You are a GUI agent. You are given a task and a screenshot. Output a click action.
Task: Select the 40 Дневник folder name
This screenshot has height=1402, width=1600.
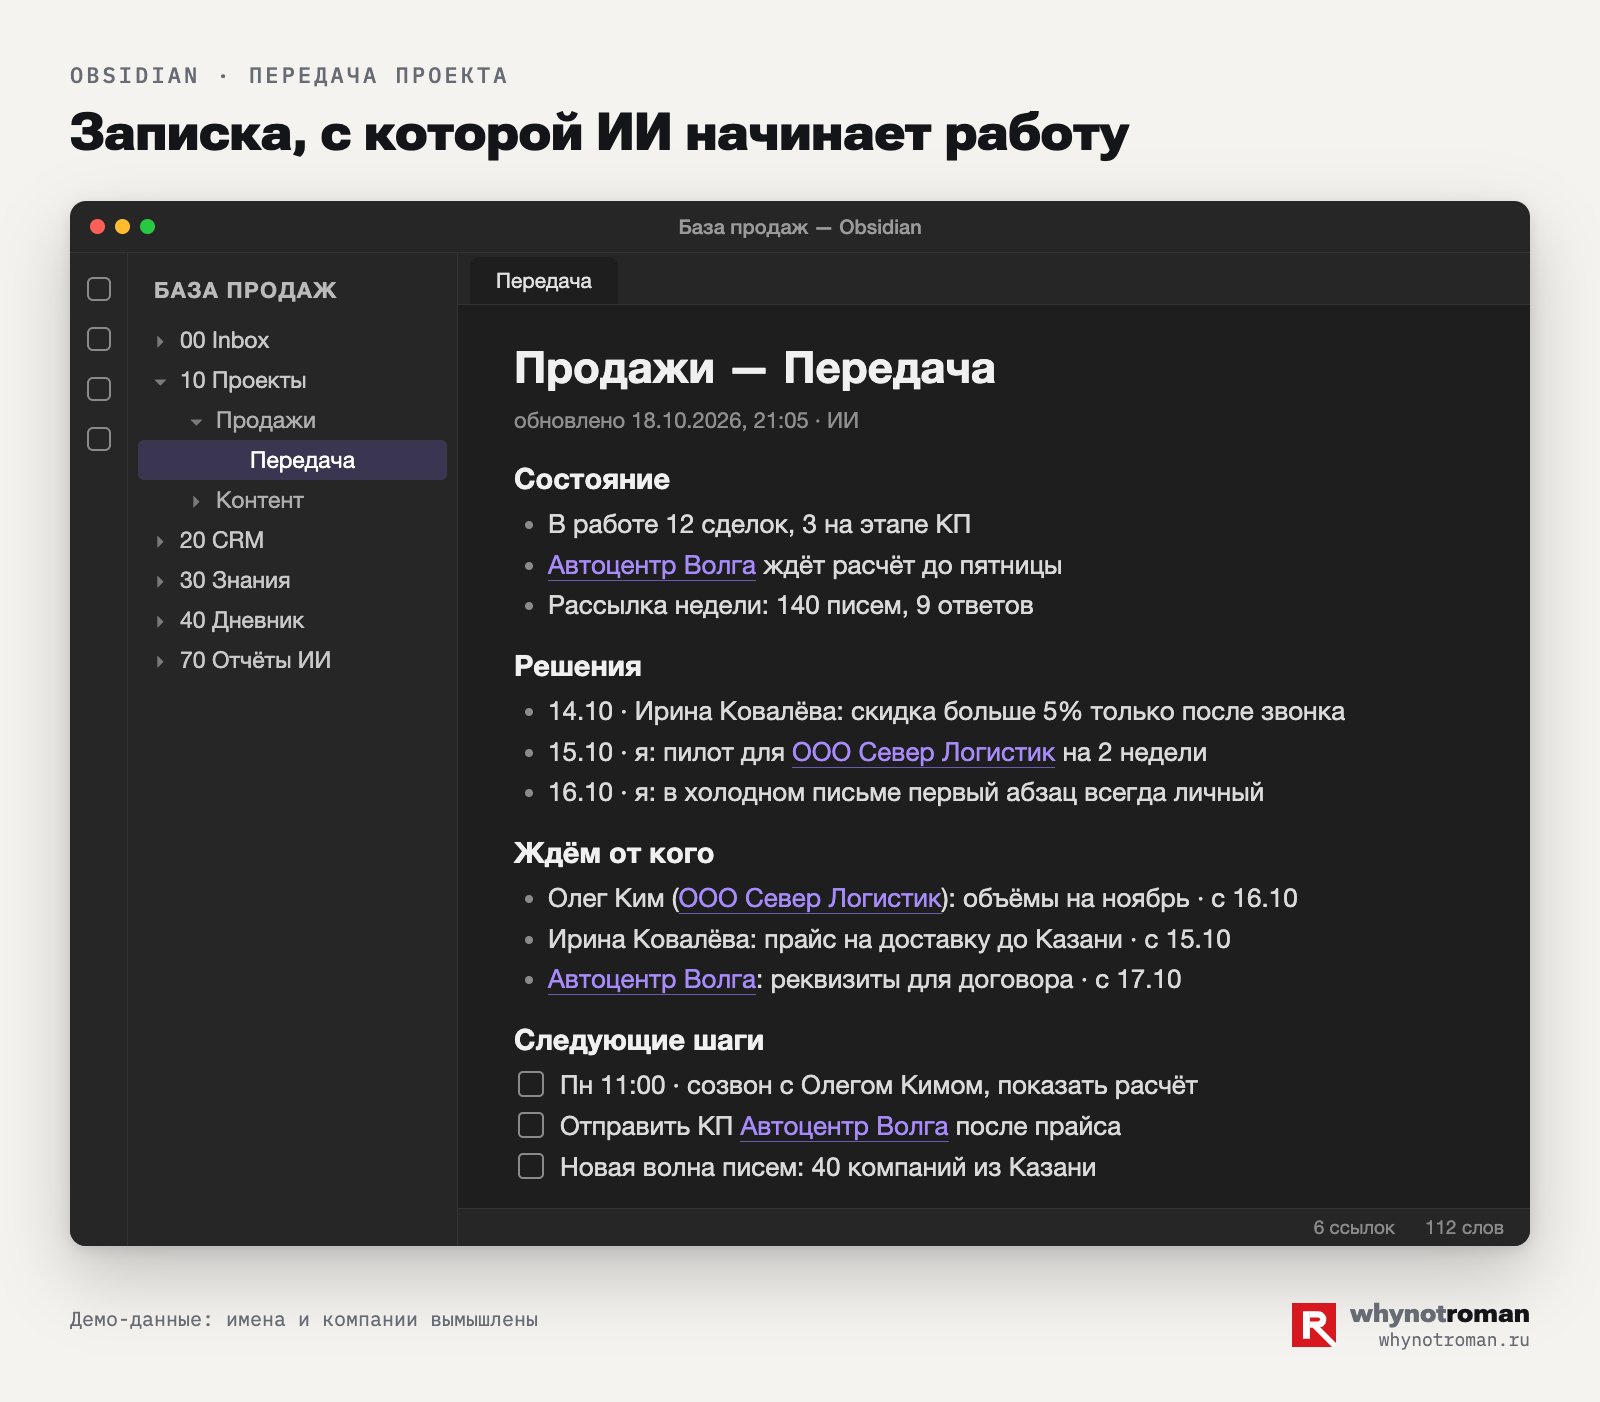[242, 620]
